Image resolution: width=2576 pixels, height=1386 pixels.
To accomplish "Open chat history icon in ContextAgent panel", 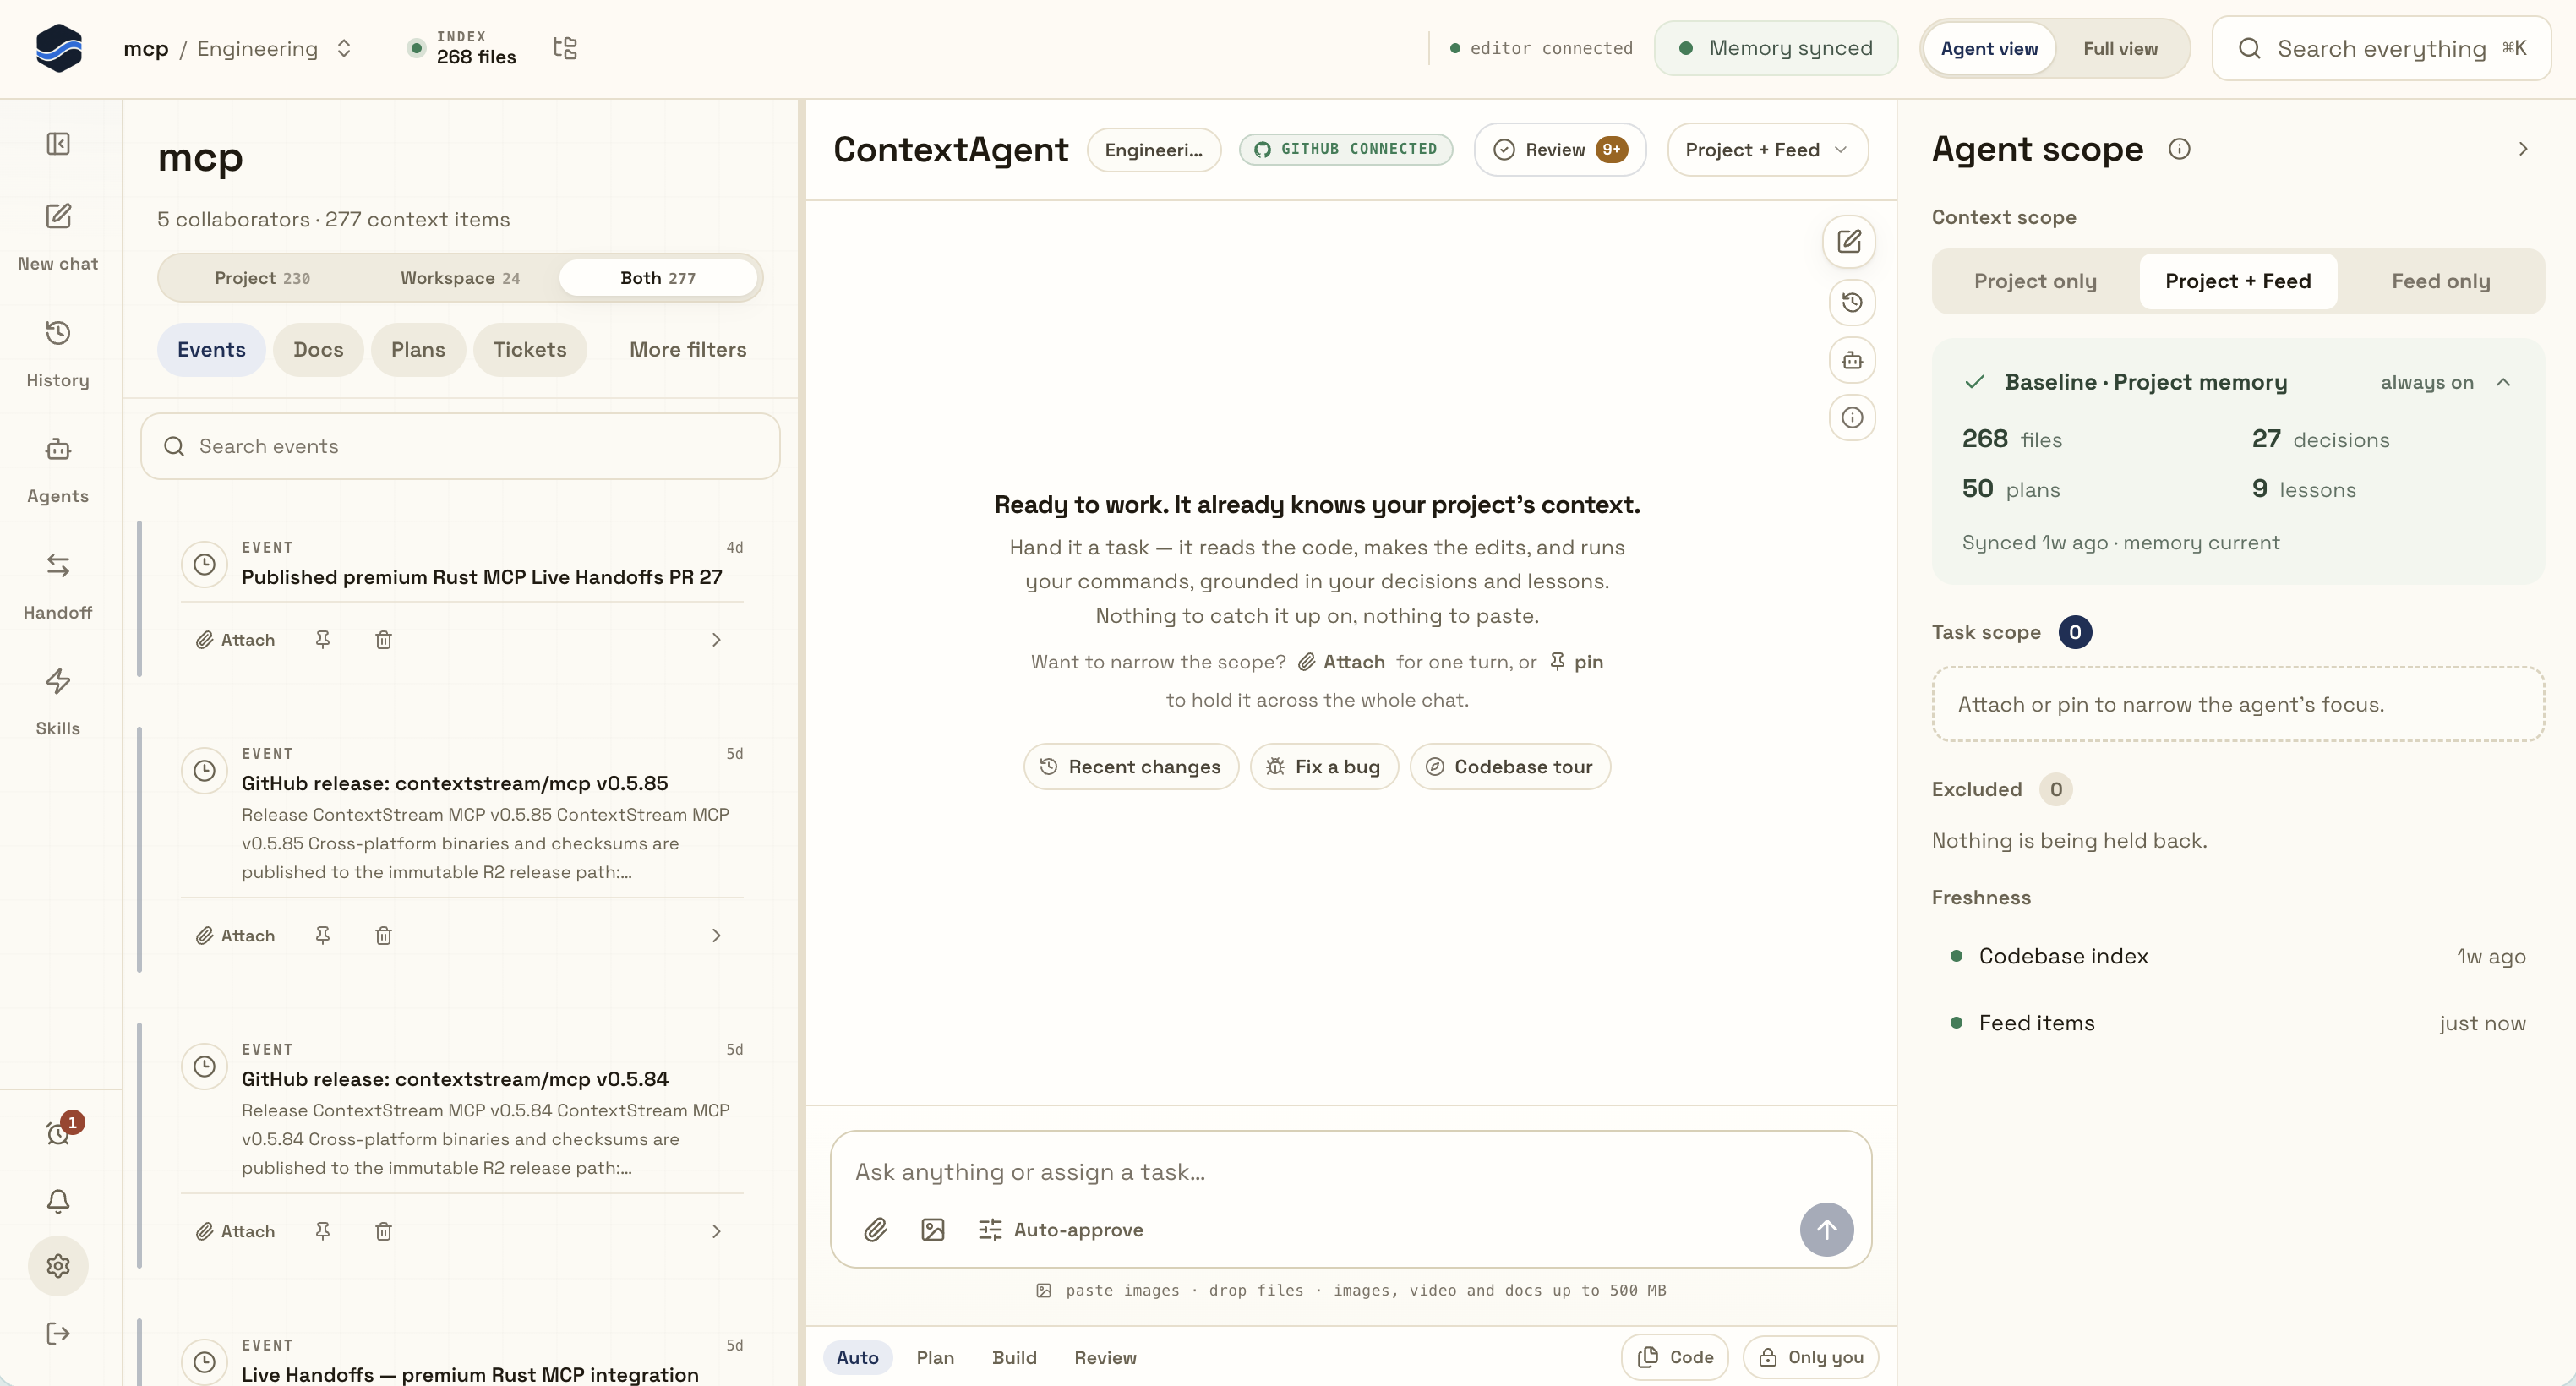I will 1852,302.
